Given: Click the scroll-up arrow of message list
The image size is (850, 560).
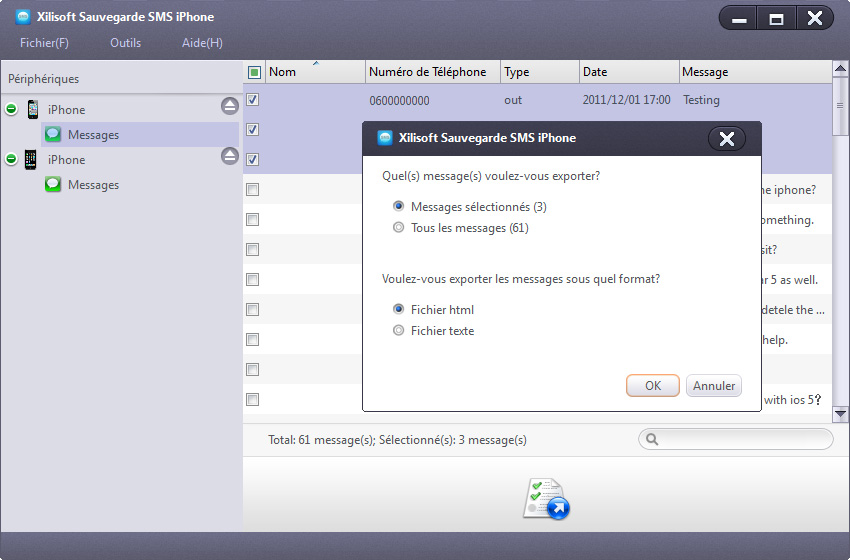Looking at the screenshot, I should (841, 68).
